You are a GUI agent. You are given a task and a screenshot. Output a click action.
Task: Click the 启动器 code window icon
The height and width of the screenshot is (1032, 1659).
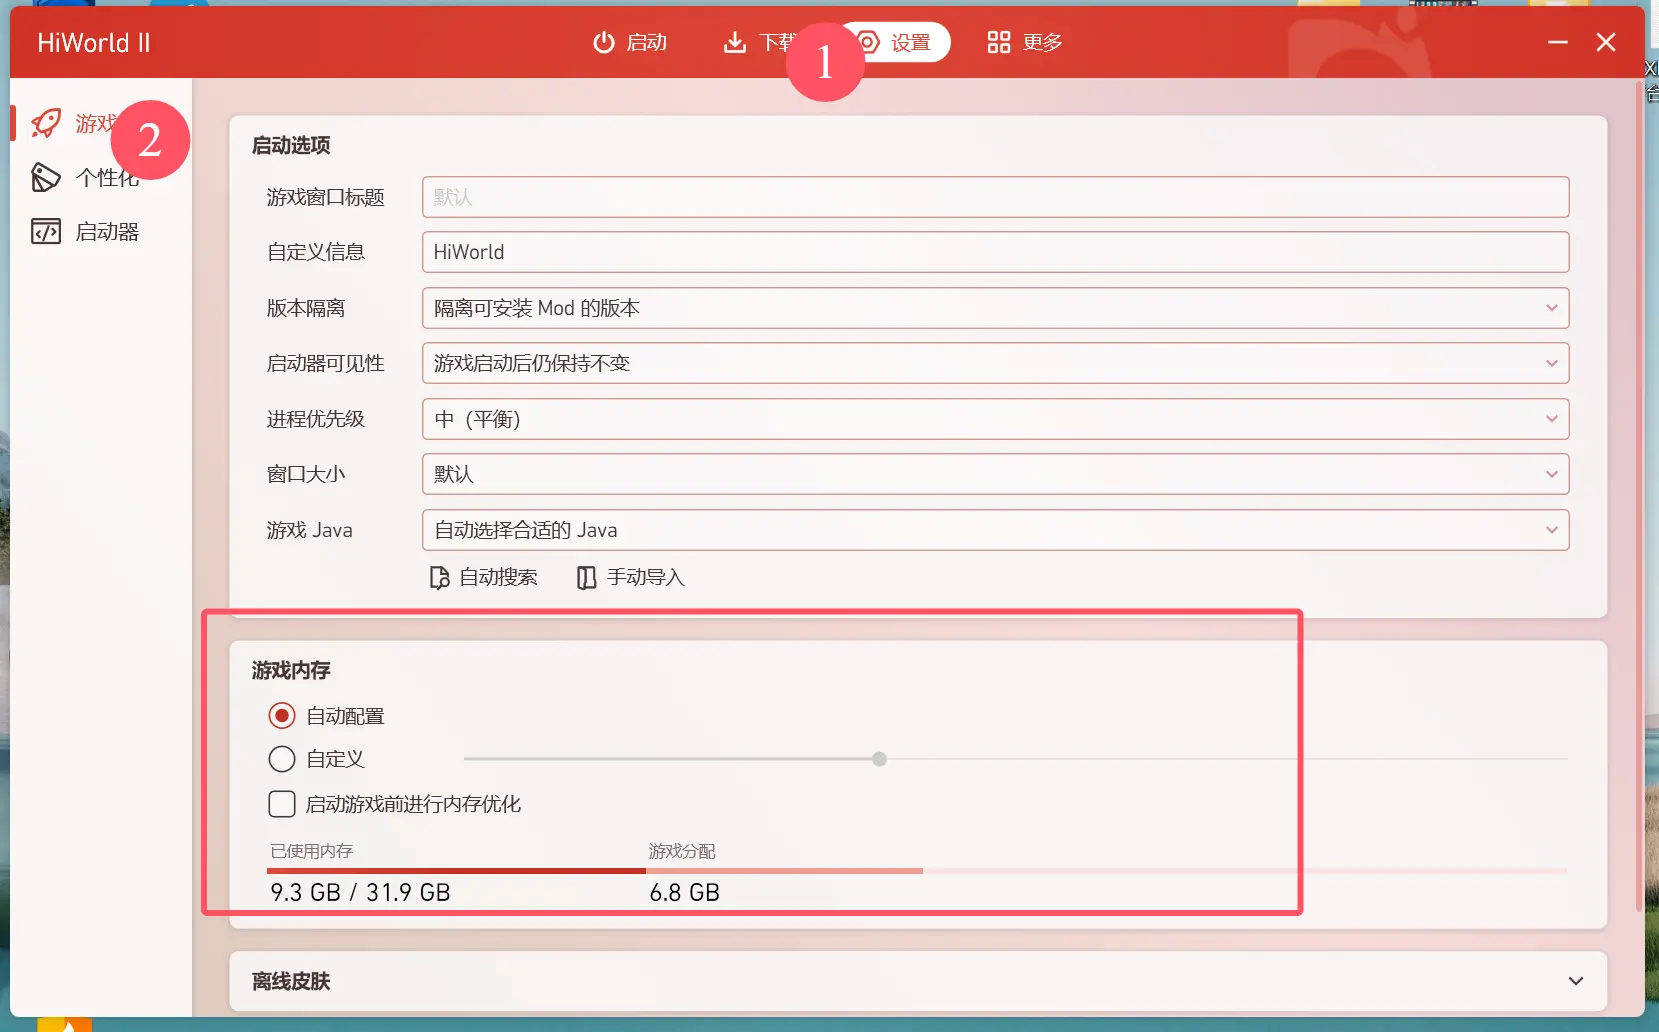(x=46, y=232)
